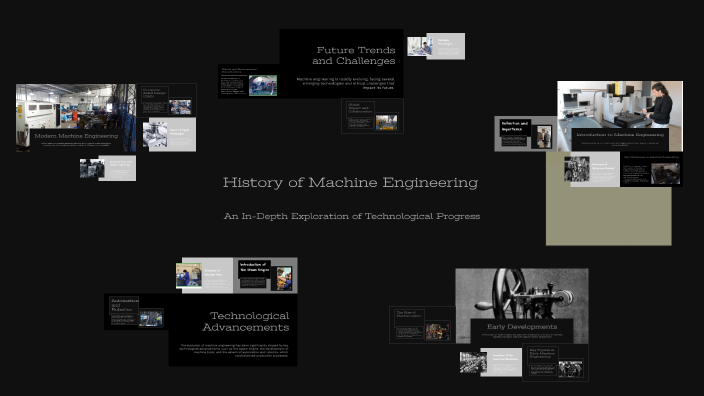Image resolution: width=704 pixels, height=396 pixels.
Task: Open the "Impact of Digital Technologies" slide
Action: [x=169, y=134]
